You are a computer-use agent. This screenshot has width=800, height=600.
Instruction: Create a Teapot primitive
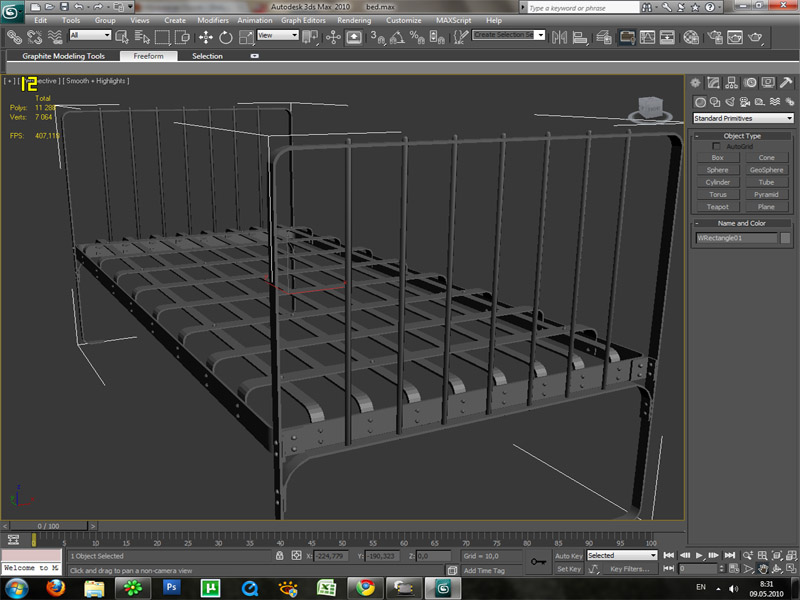coord(717,207)
